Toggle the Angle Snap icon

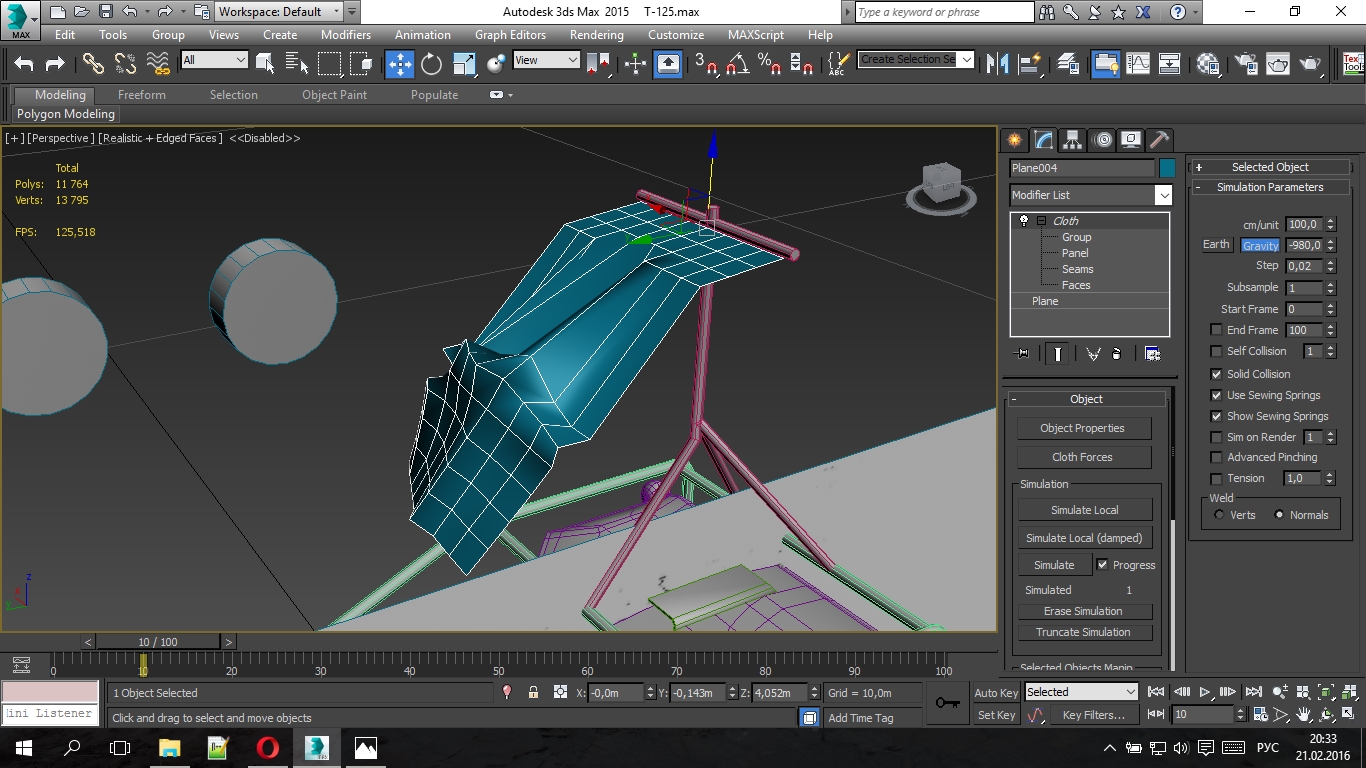738,64
